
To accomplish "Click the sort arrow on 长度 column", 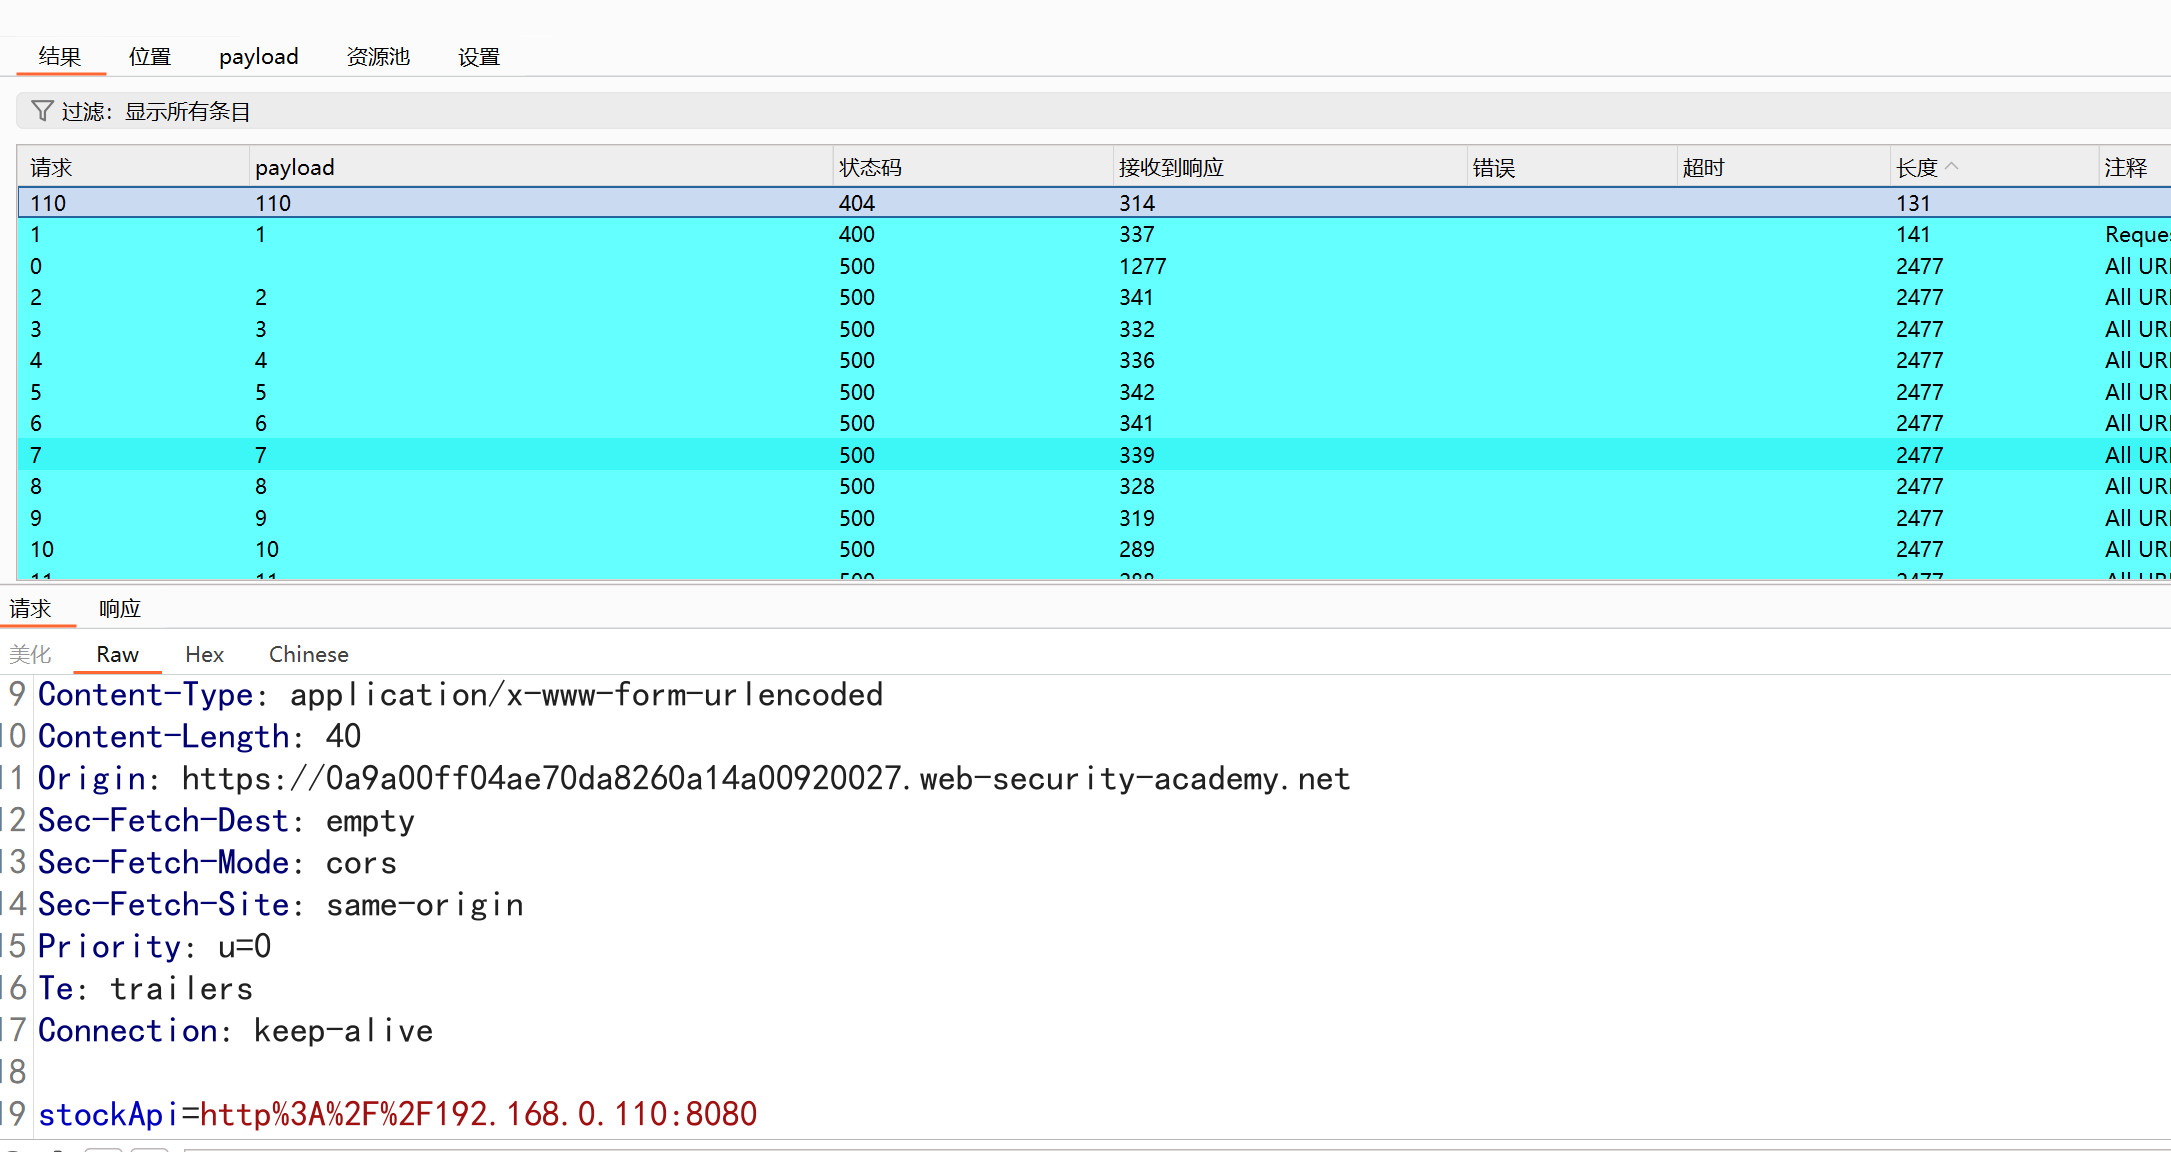I will click(x=1952, y=167).
